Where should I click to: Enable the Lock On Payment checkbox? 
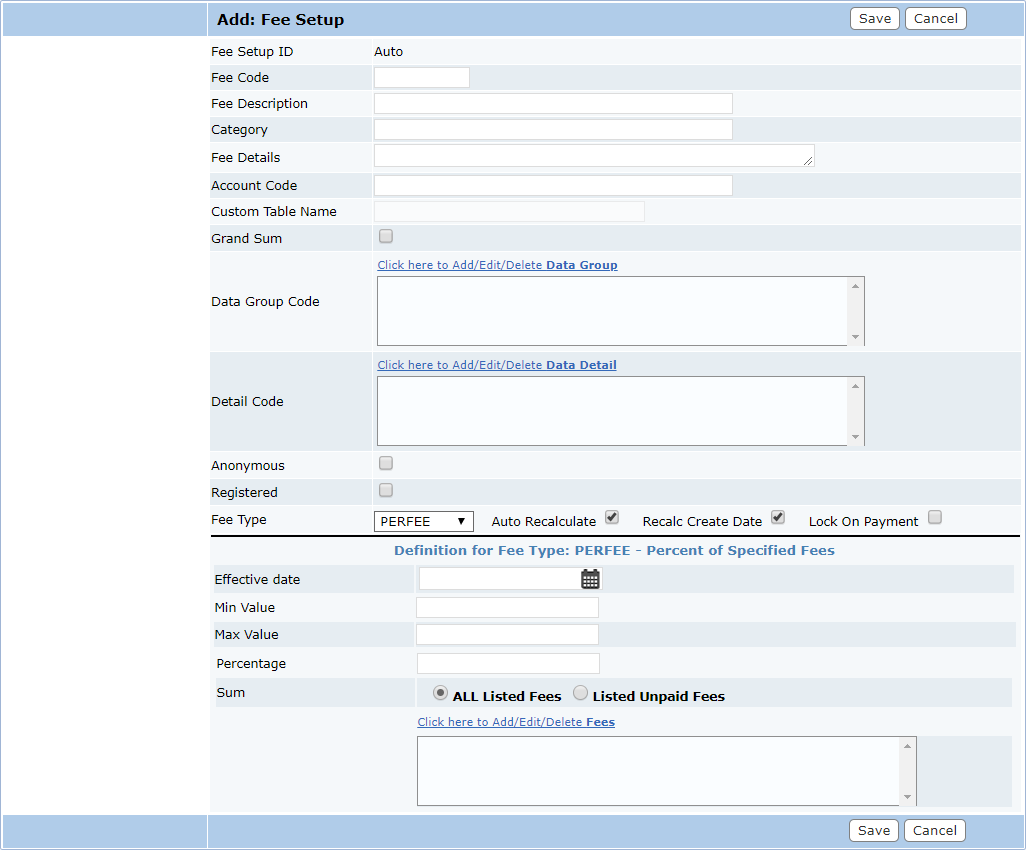pyautogui.click(x=934, y=518)
